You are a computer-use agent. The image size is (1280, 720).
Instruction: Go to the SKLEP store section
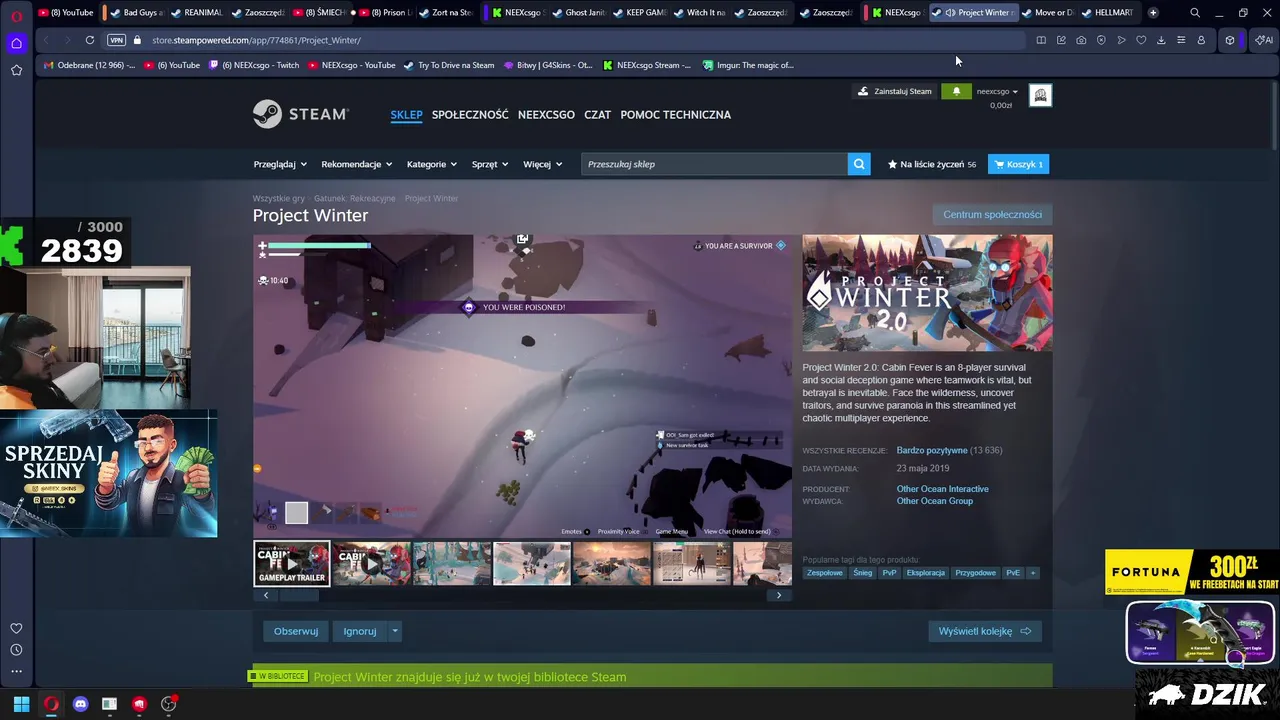click(x=406, y=114)
